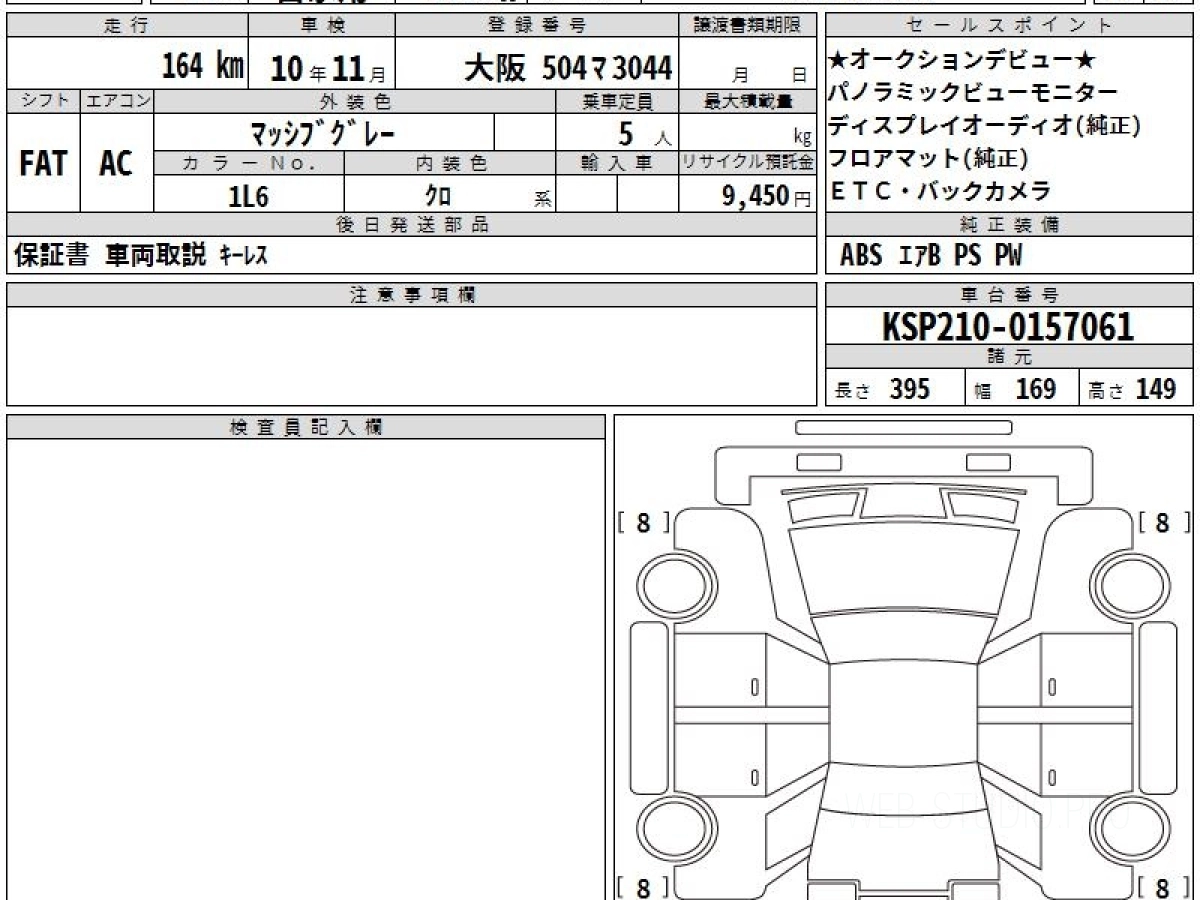The width and height of the screenshot is (1200, 900).
Task: Click the カラーNo. header
Action: click(249, 163)
